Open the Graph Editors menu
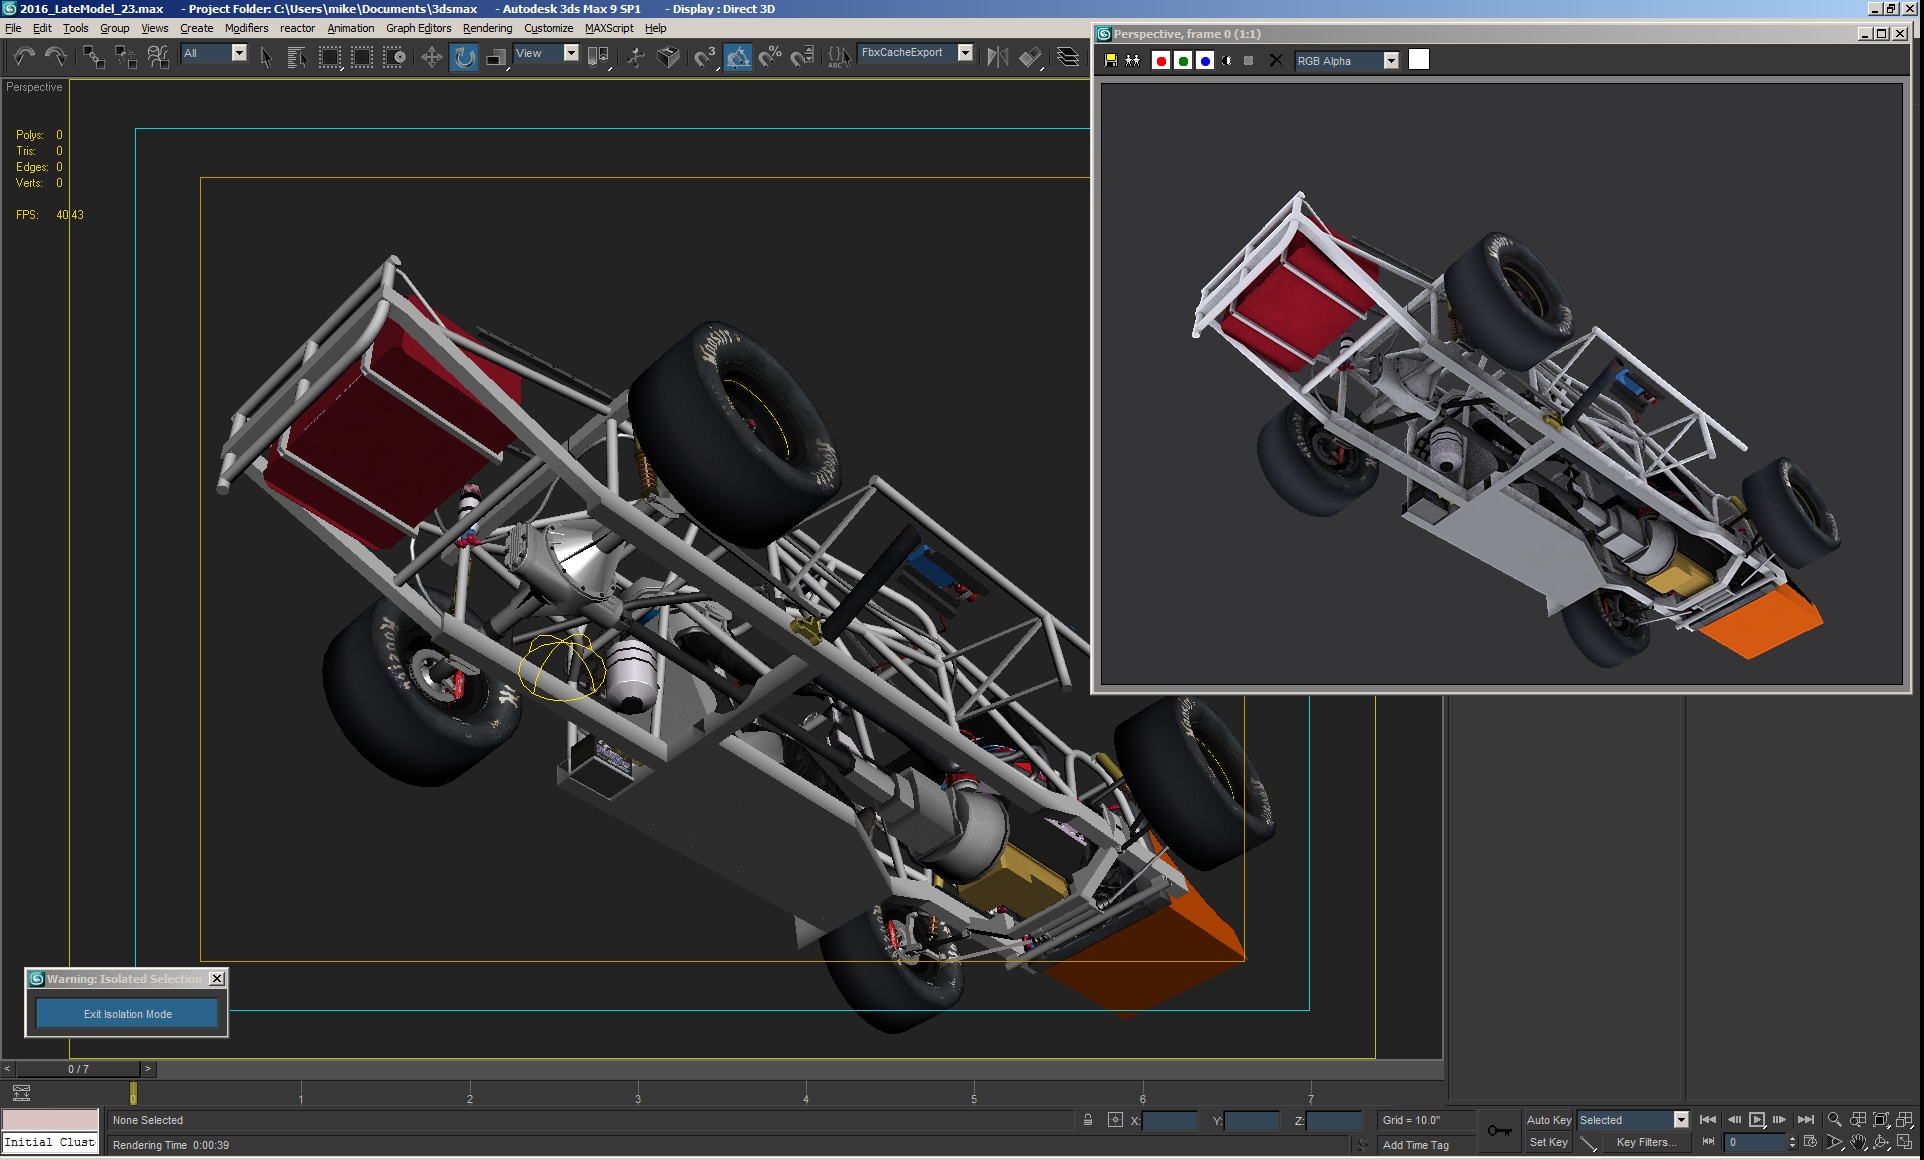Screen dimensions: 1924x1160 tap(418, 28)
